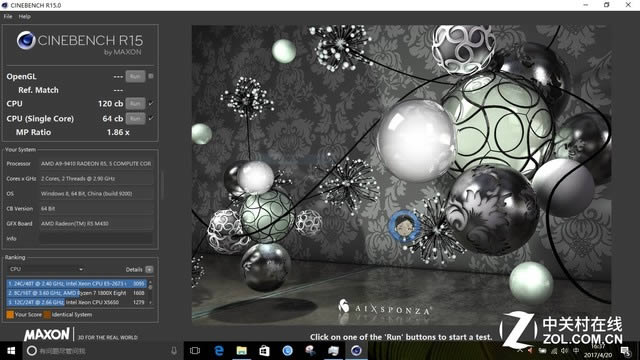Open the Windows Start menu
This screenshot has height=360, width=640.
(x=11, y=351)
